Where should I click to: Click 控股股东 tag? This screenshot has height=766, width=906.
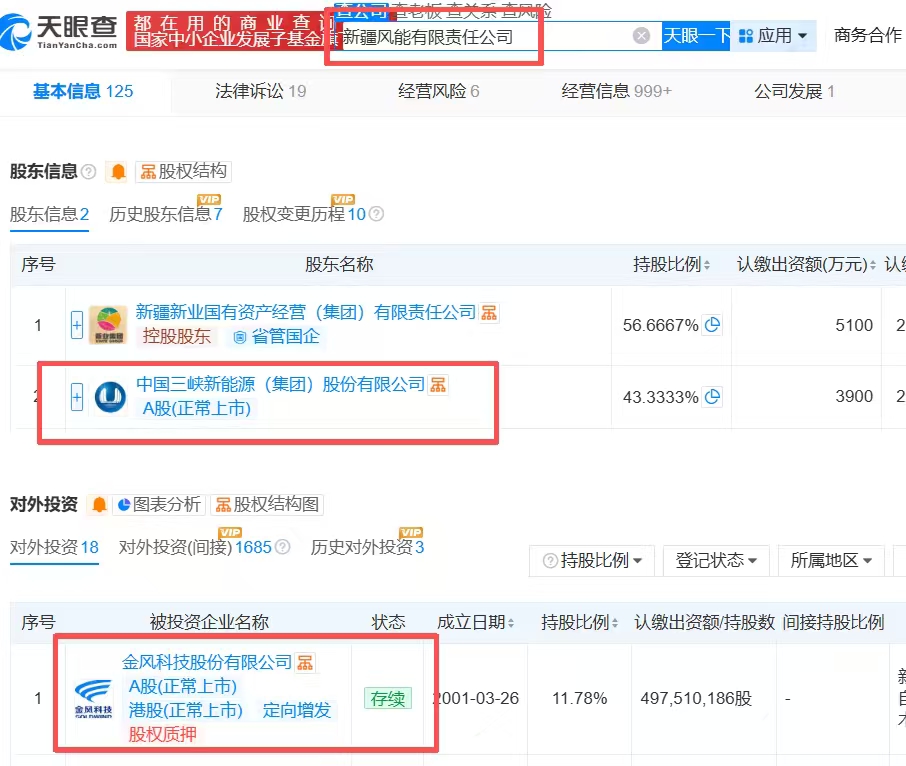pyautogui.click(x=177, y=336)
